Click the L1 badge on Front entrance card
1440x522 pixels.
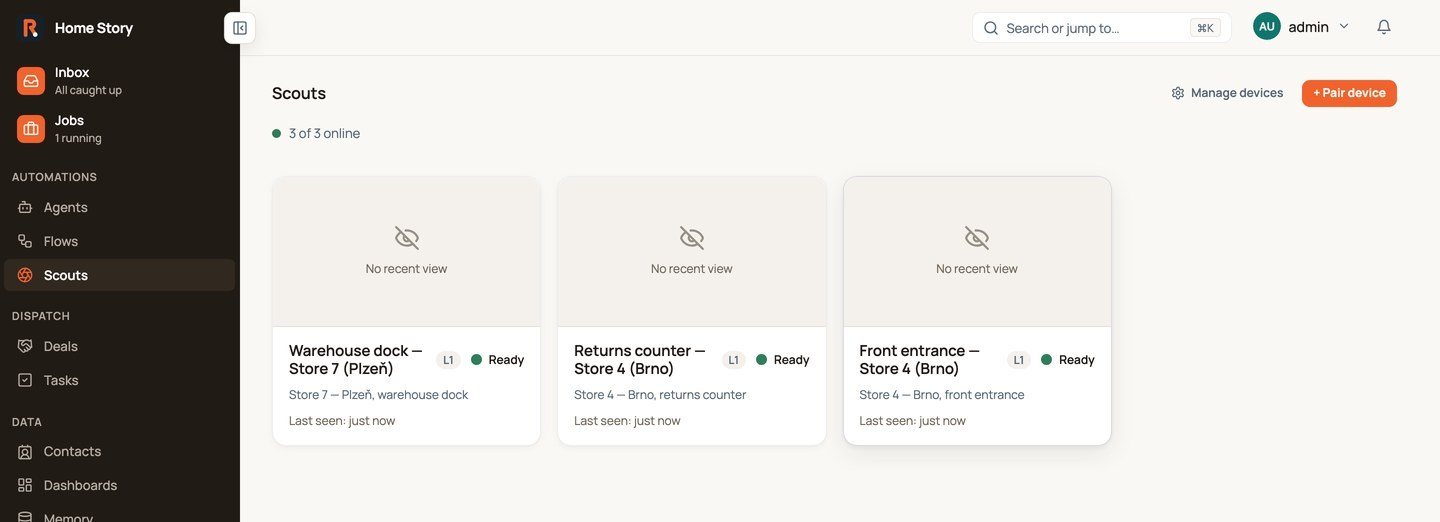click(1019, 360)
